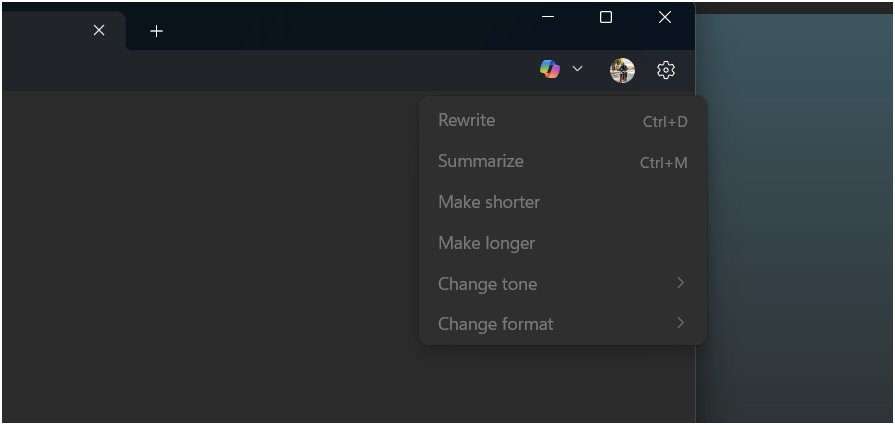
Task: Add a new tab with the plus icon
Action: tap(156, 31)
